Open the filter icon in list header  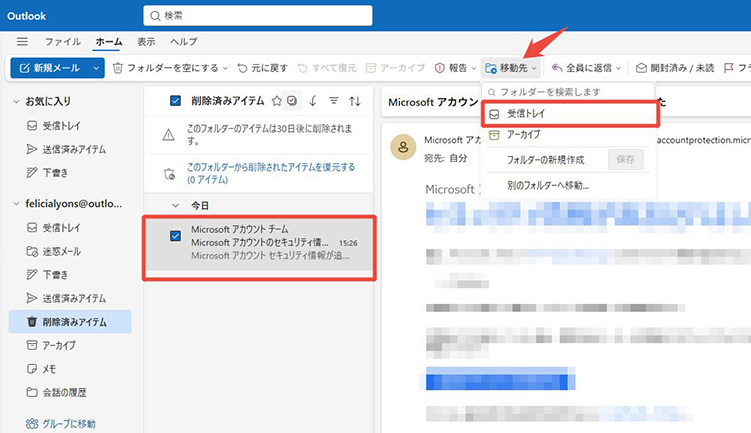(334, 101)
